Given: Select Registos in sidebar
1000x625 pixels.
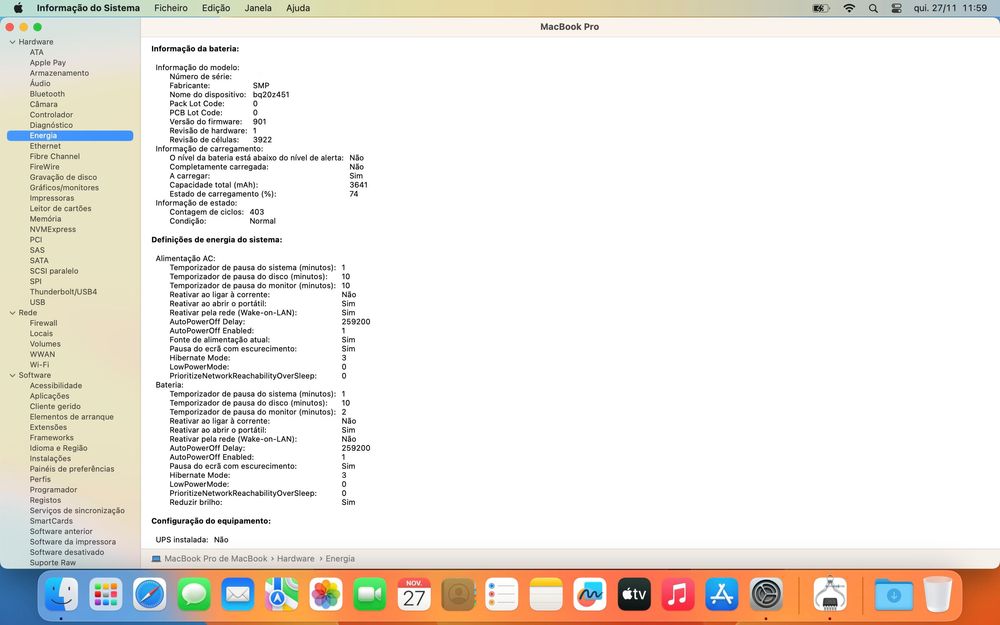Looking at the screenshot, I should [x=45, y=500].
